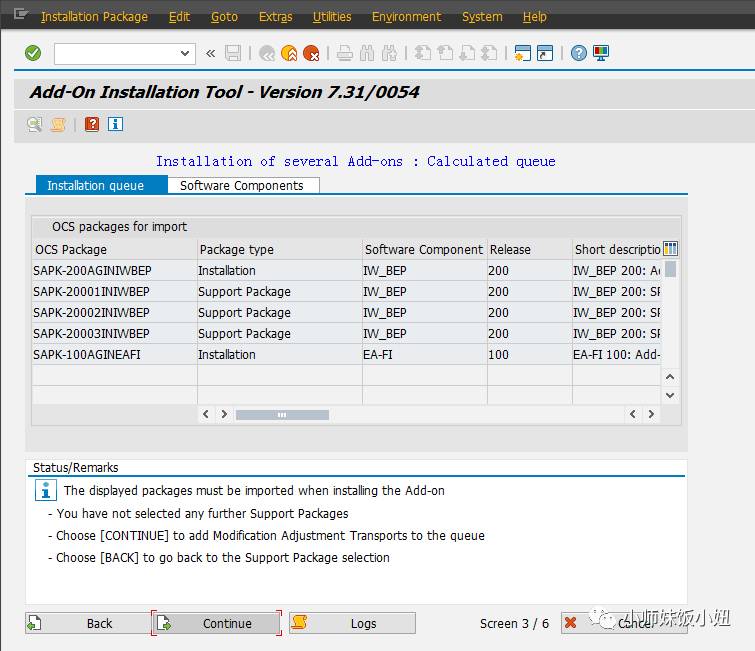Click the table column configuration icon

point(670,249)
